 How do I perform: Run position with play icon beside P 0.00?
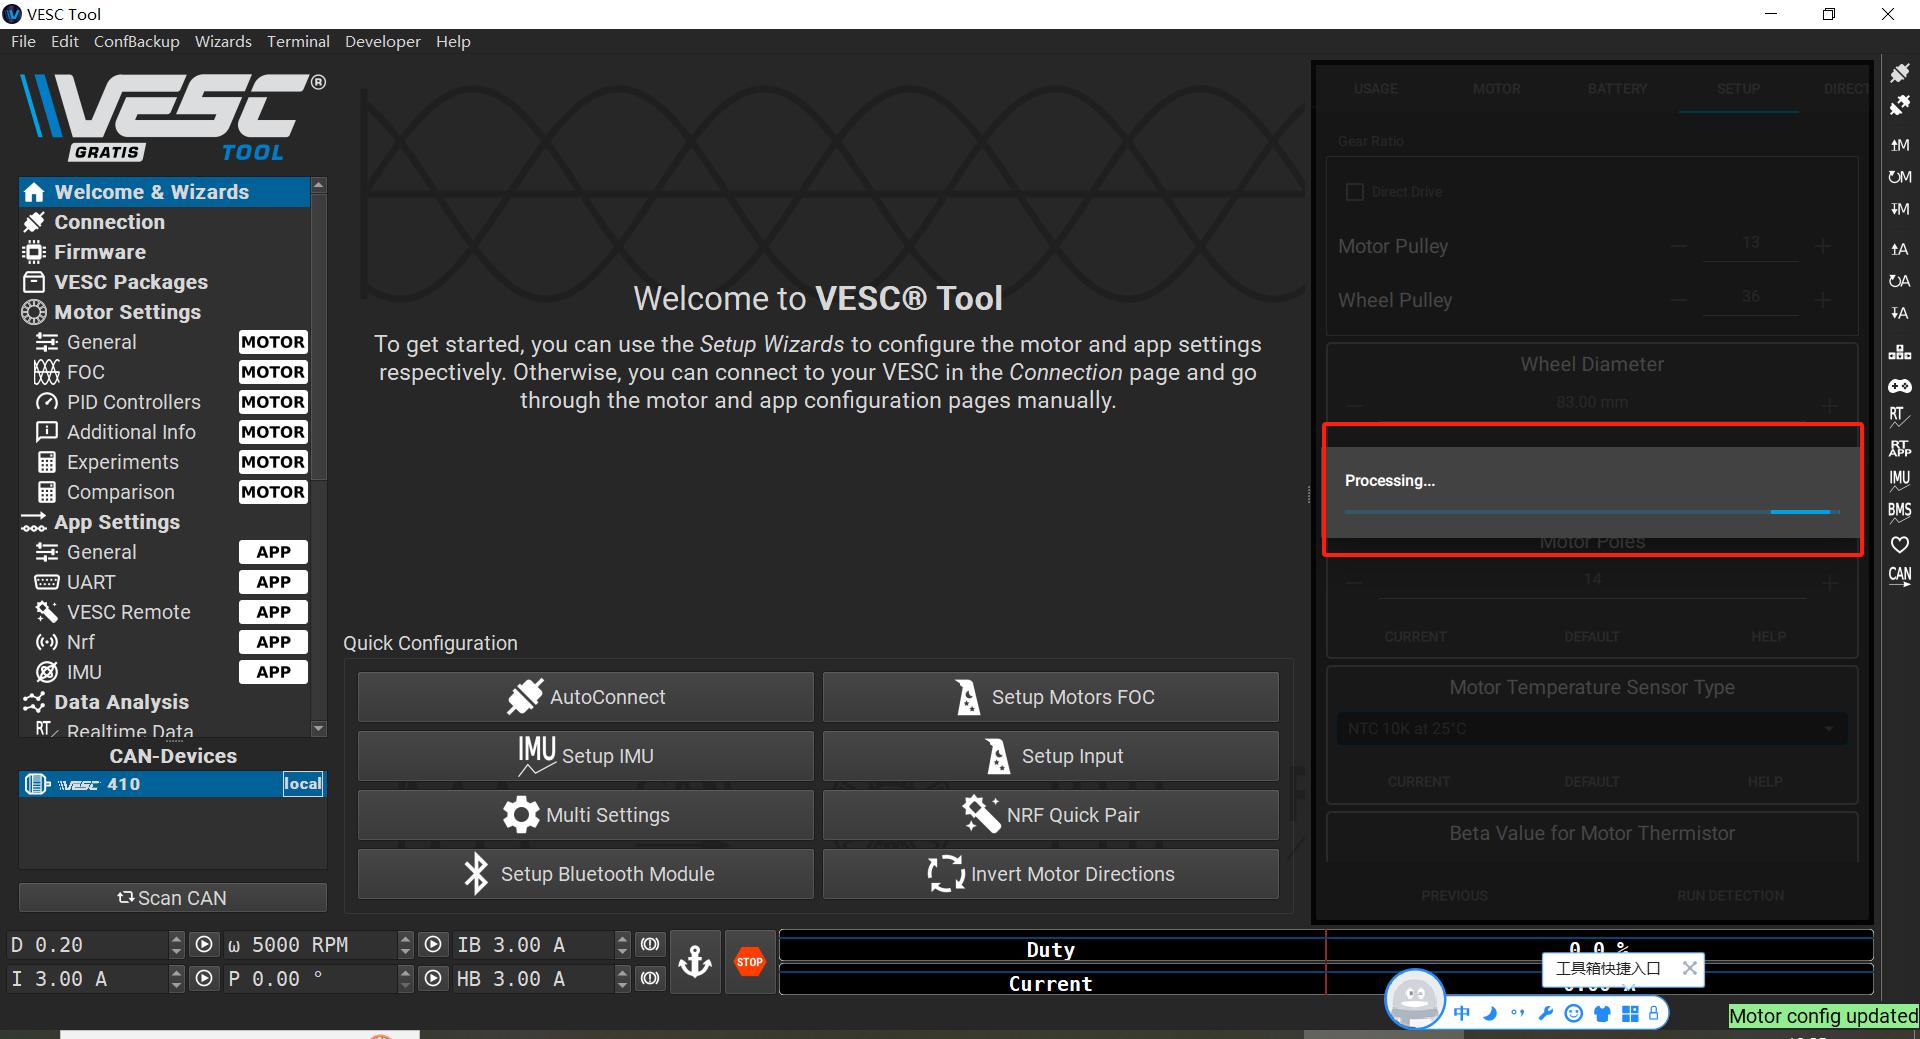coord(433,979)
